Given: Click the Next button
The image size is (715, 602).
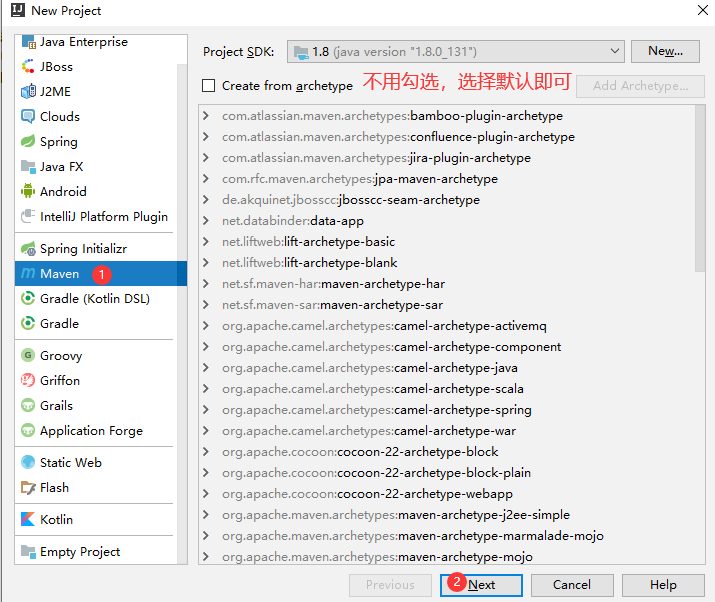Looking at the screenshot, I should 481,585.
